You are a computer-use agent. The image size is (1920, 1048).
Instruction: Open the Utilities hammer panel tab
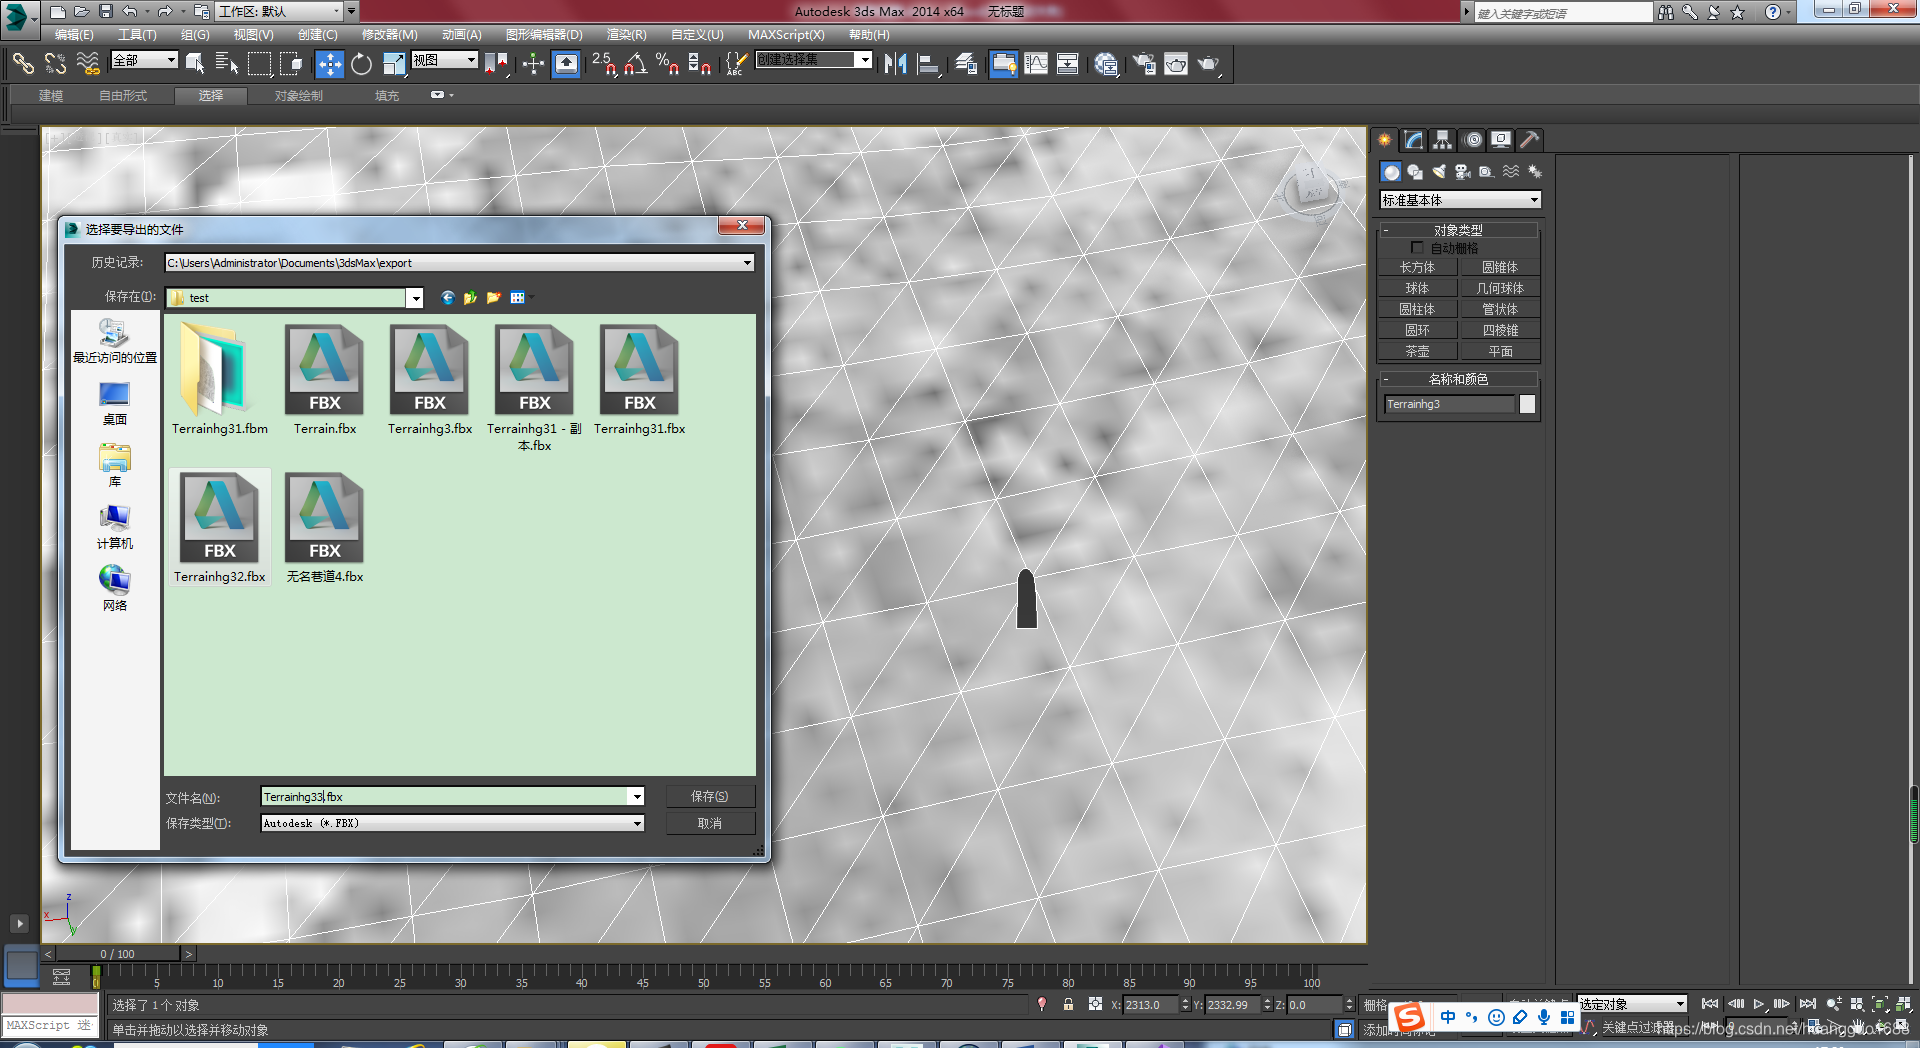click(1529, 140)
